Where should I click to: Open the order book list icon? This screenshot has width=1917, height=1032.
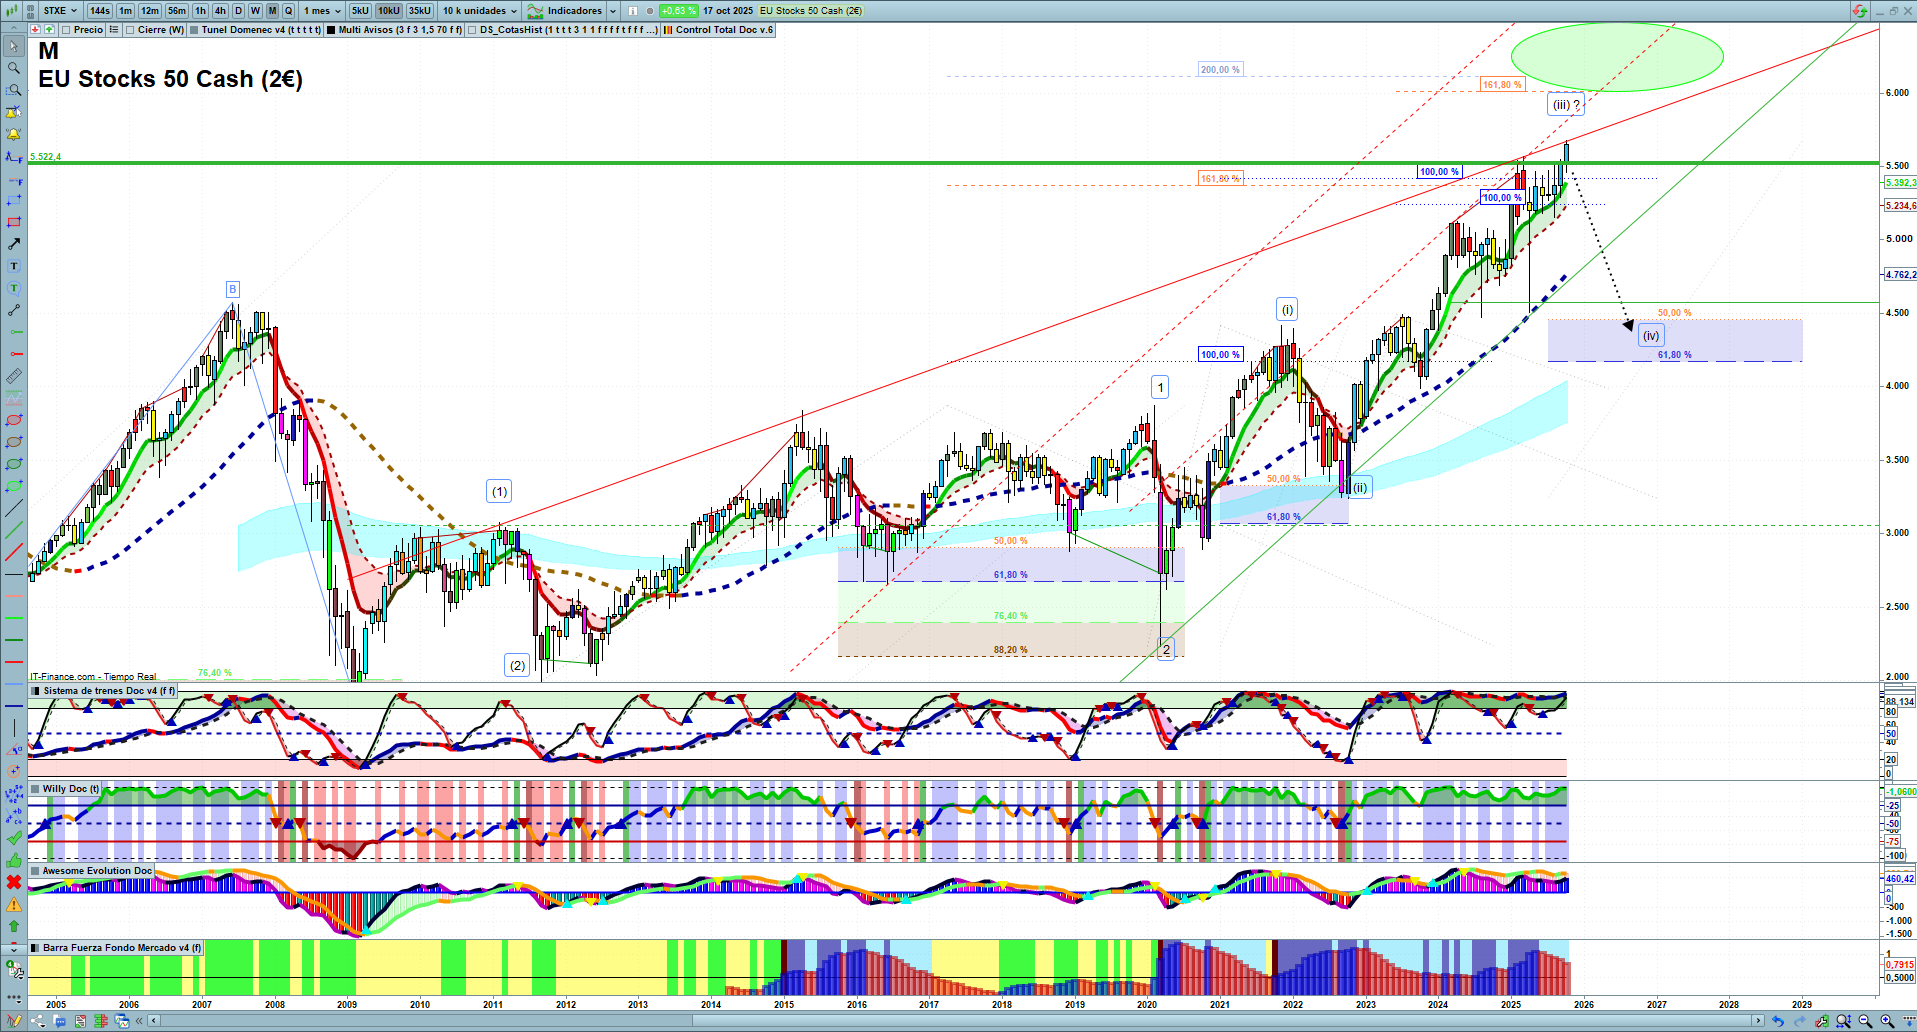79,1021
